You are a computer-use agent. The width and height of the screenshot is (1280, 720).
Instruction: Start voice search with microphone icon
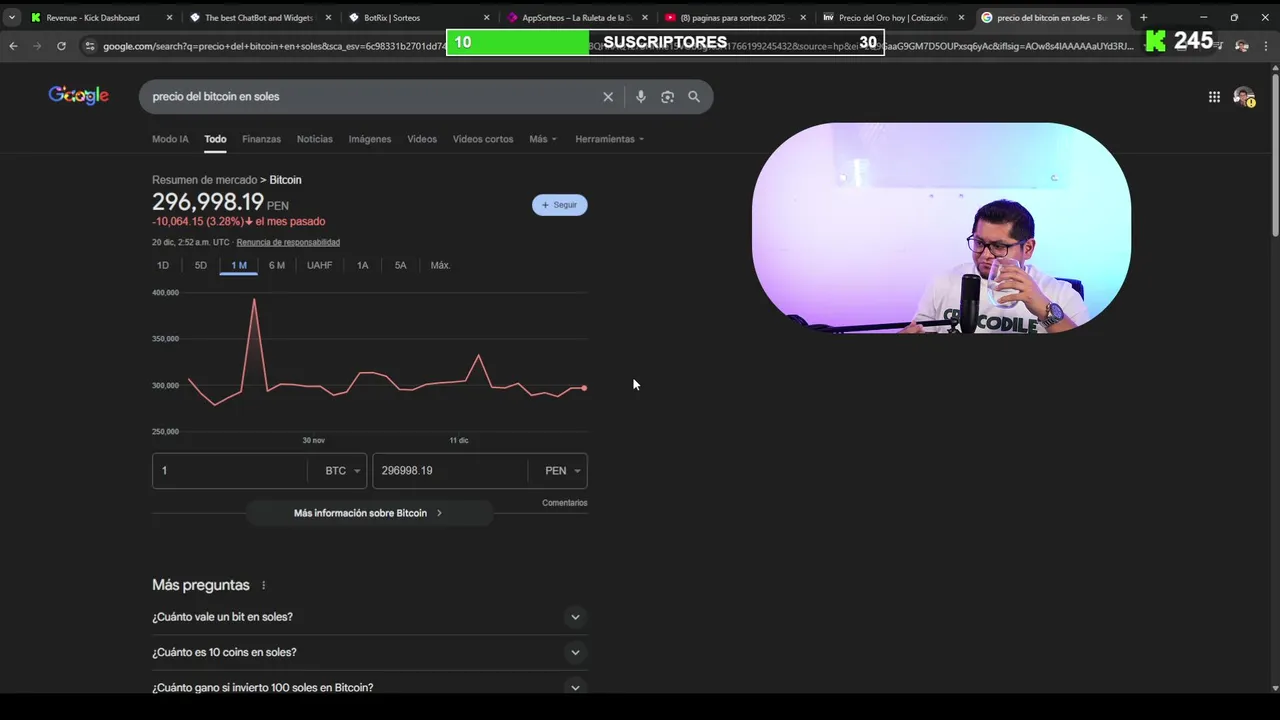point(641,97)
